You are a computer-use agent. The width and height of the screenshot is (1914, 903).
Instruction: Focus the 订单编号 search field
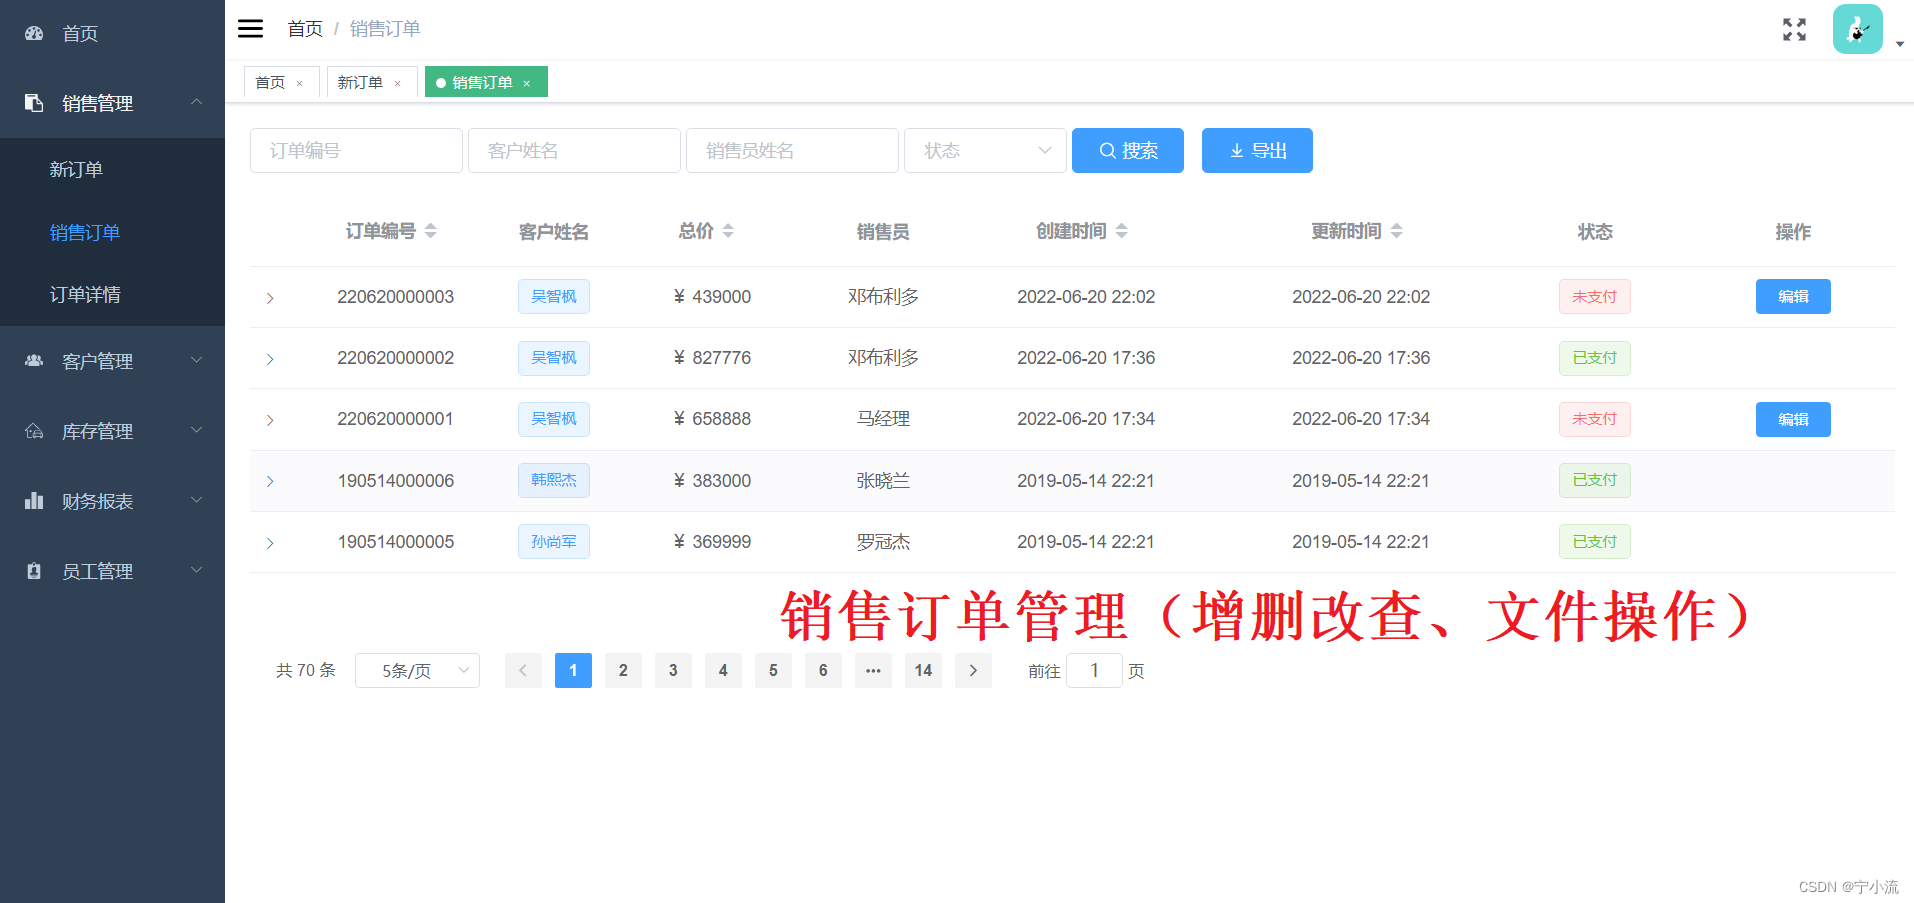coord(356,150)
